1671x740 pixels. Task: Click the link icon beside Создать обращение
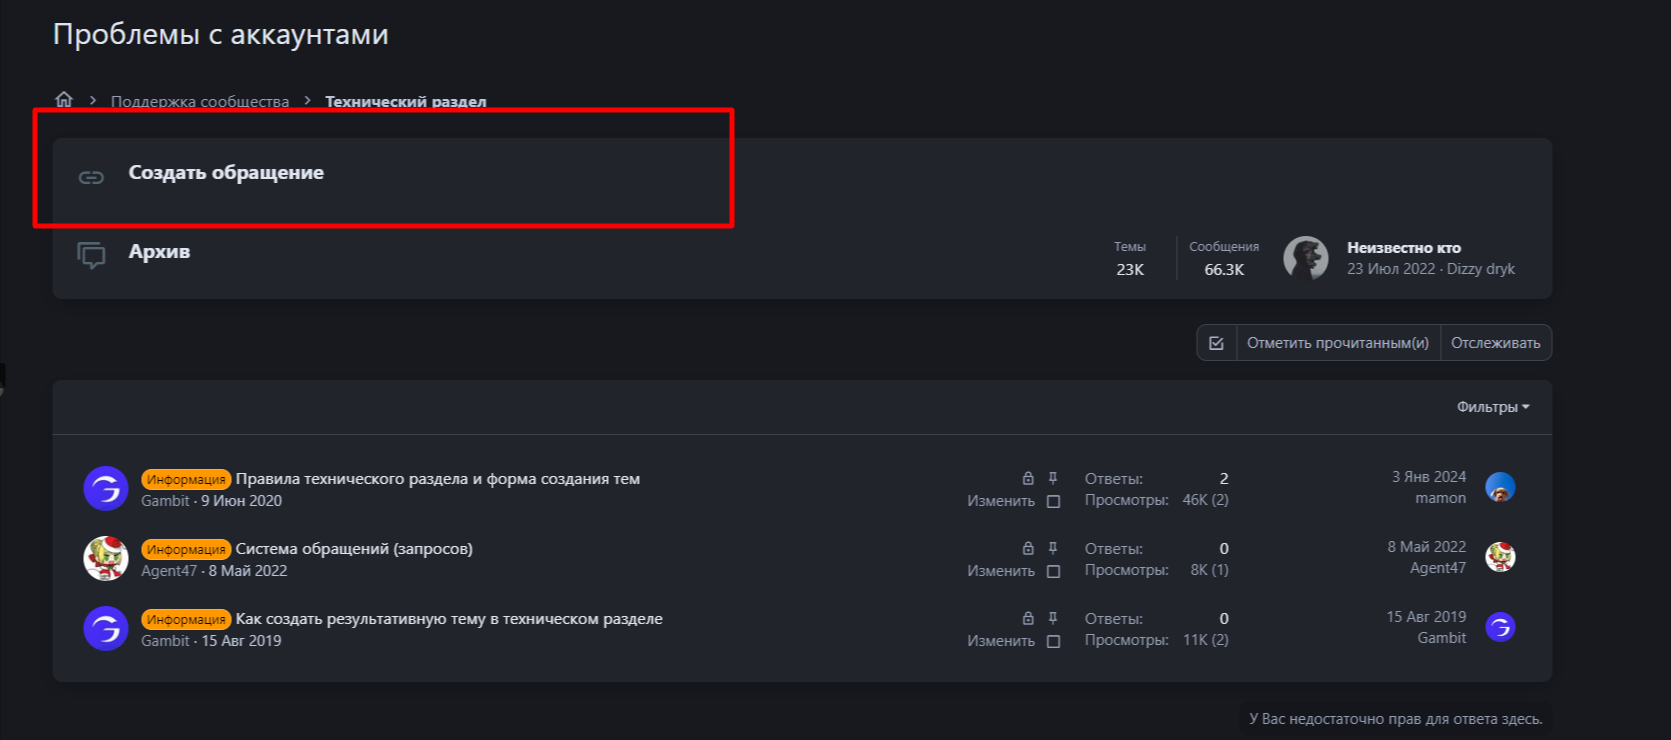point(91,177)
